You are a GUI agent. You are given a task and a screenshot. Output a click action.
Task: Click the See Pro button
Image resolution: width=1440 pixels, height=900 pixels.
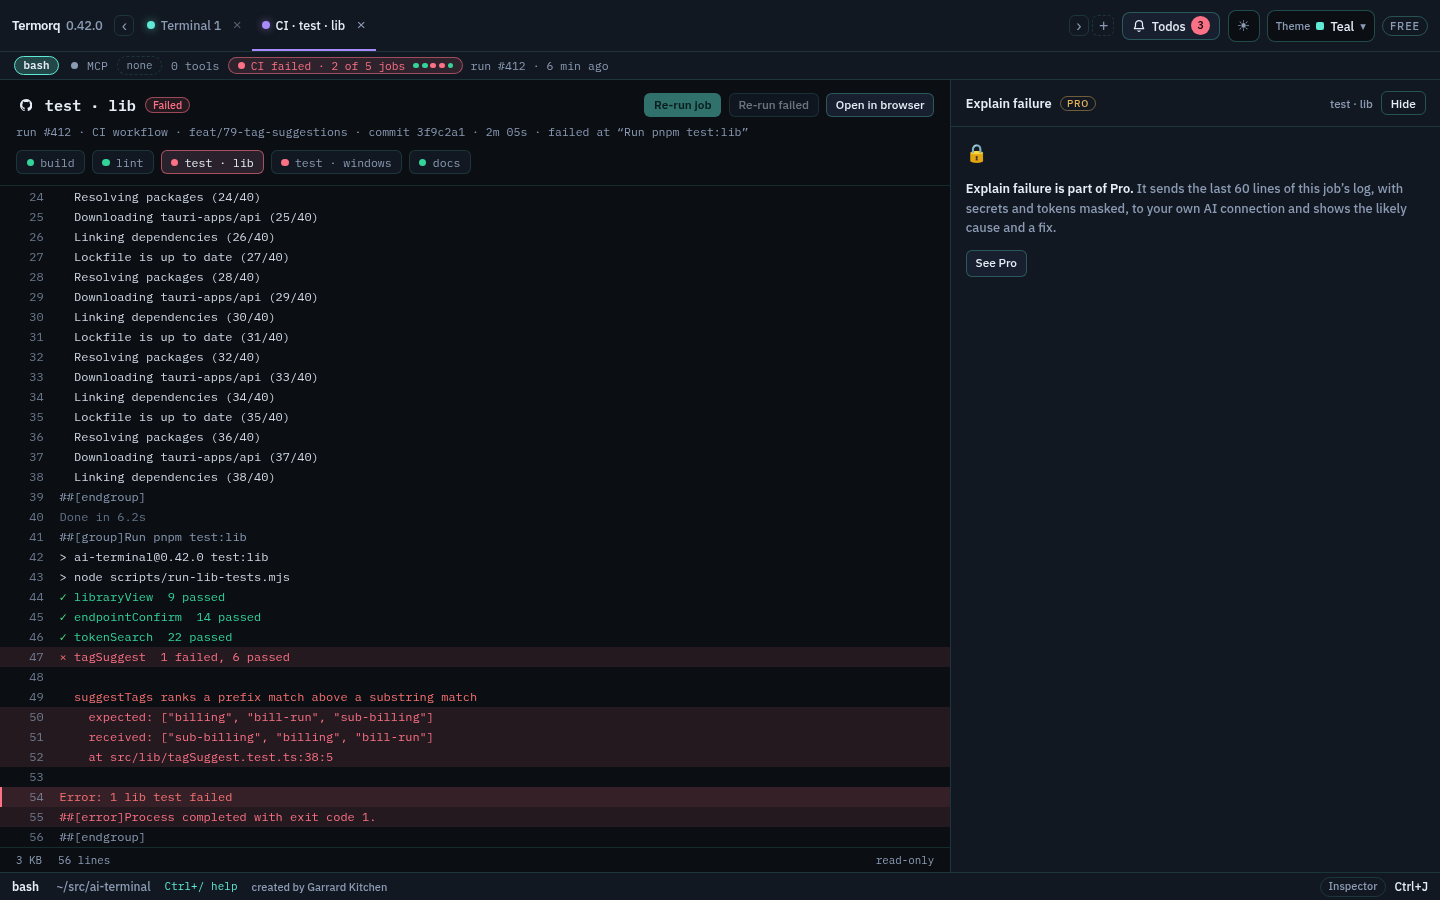click(996, 263)
